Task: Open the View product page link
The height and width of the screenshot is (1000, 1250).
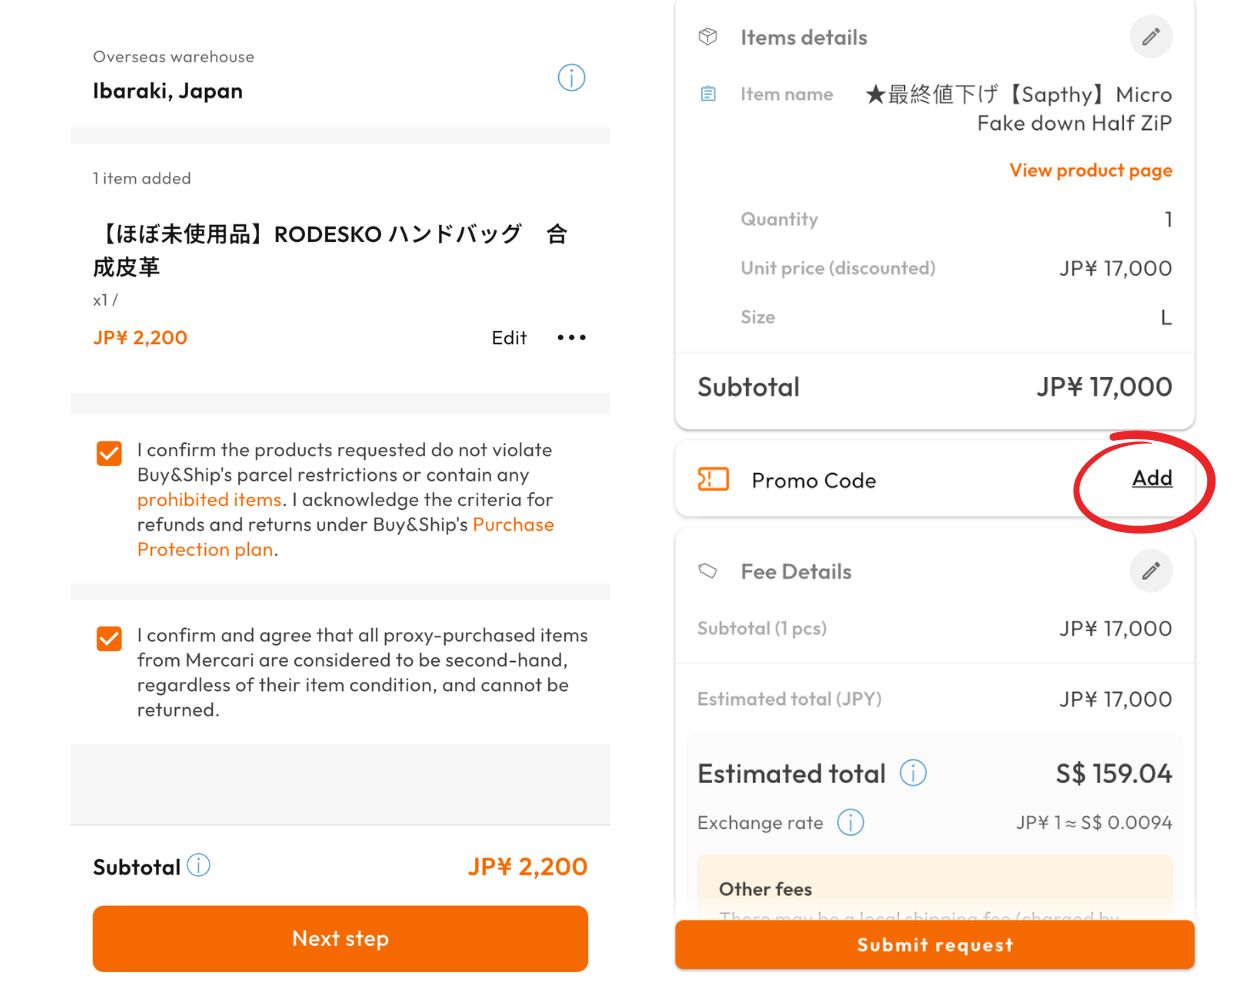Action: pyautogui.click(x=1089, y=170)
